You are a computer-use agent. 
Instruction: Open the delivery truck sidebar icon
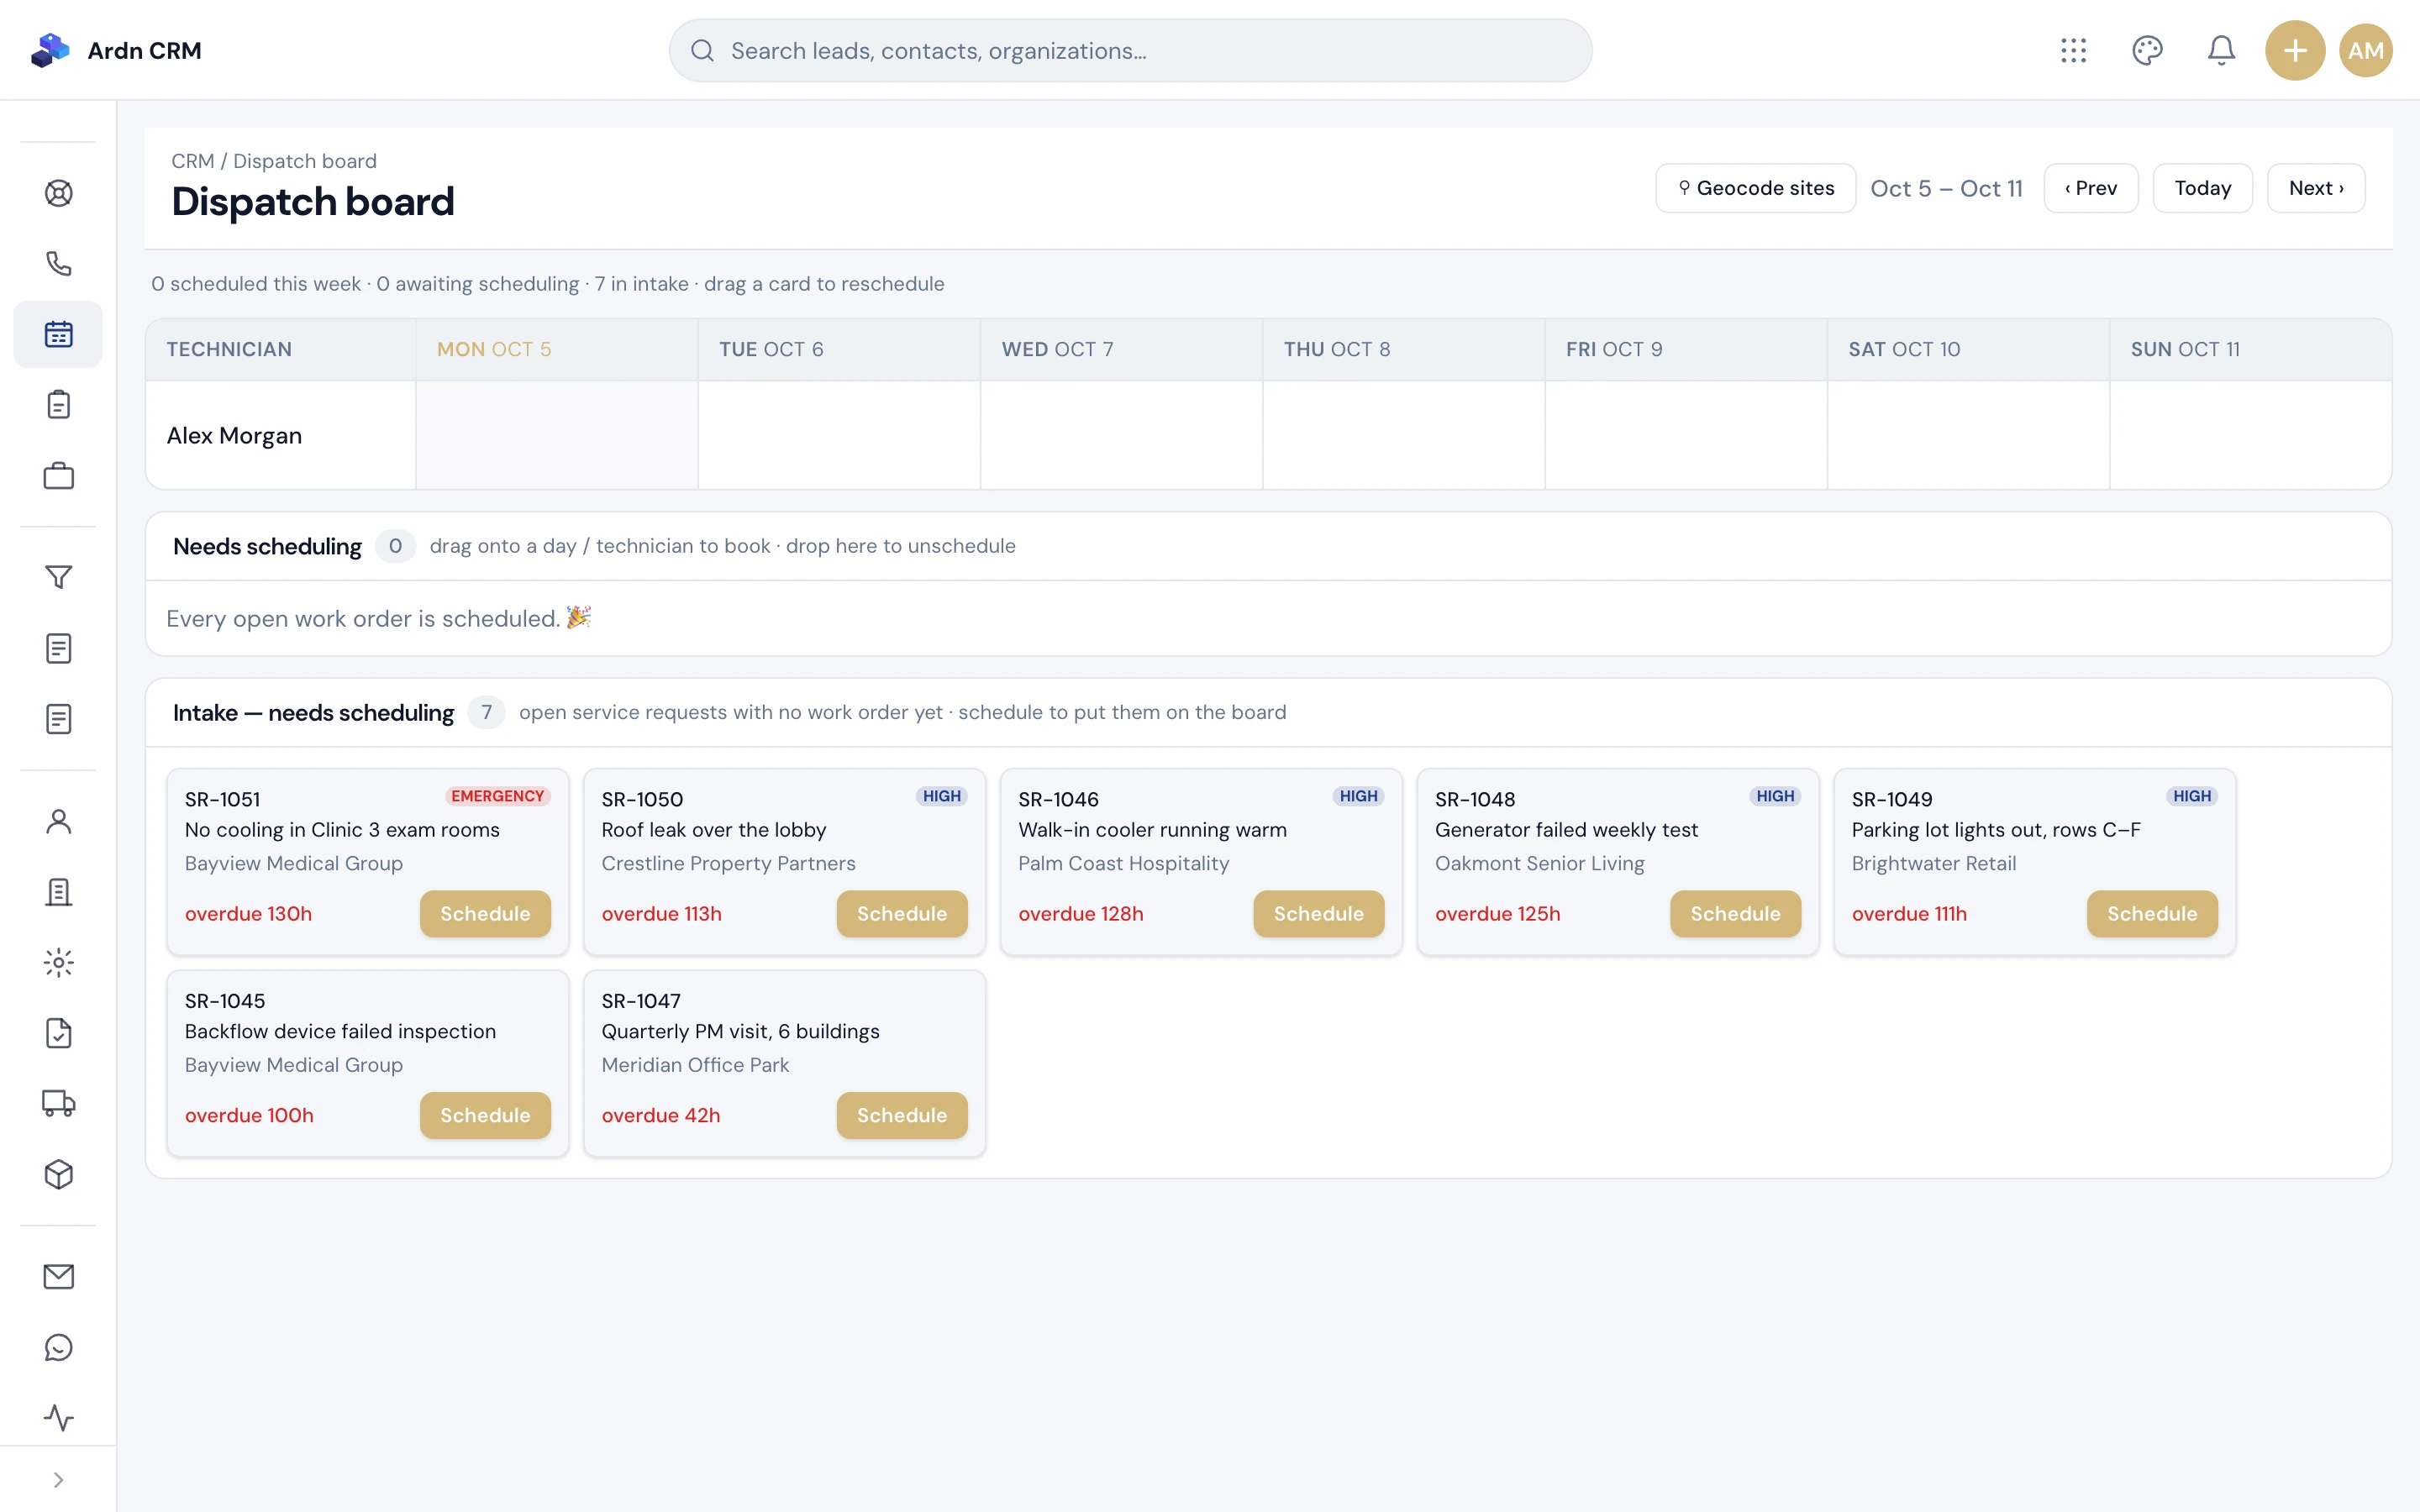point(58,1103)
